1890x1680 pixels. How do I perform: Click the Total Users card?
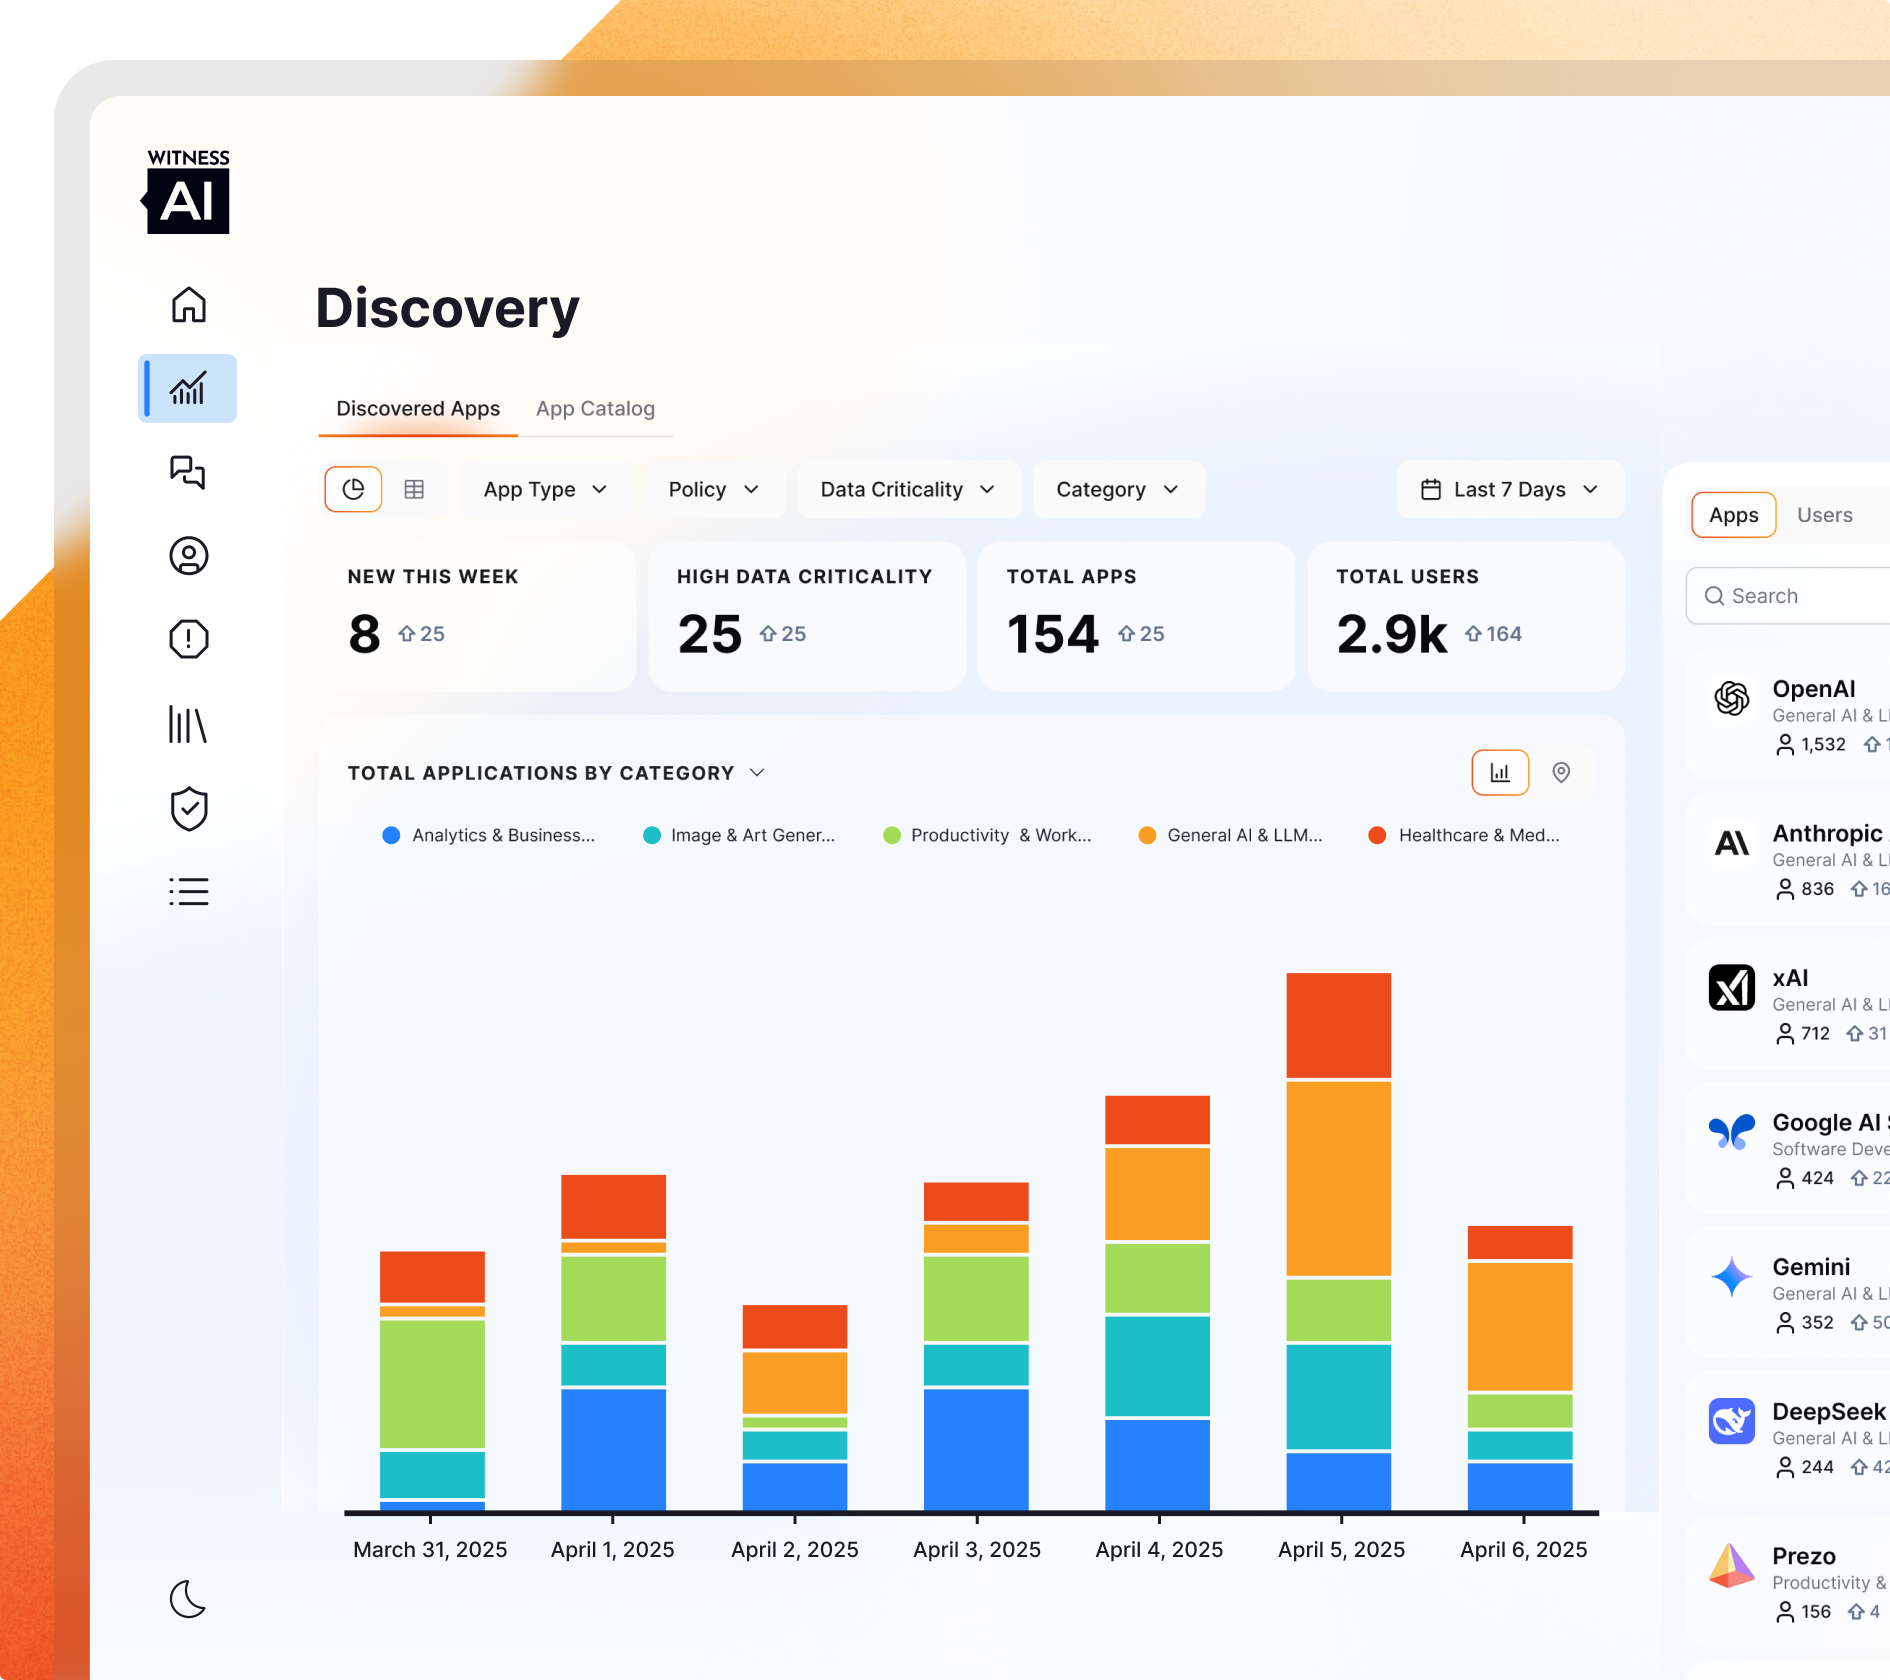[1466, 616]
